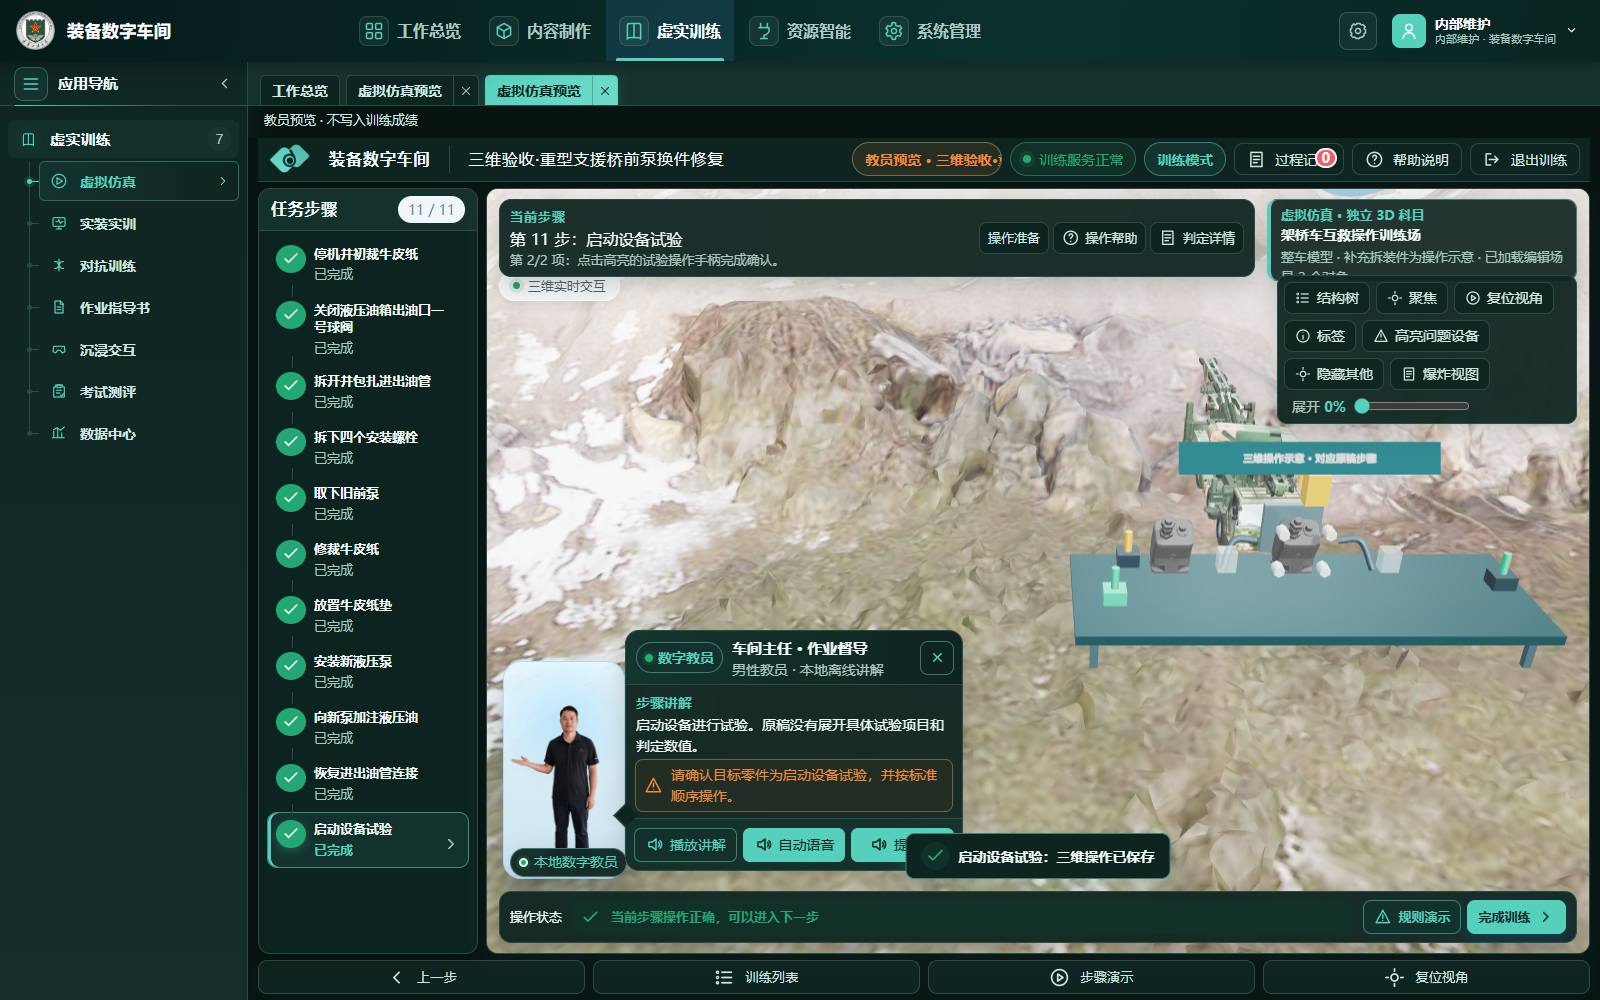1600x1000 pixels.
Task: Toggle 自动语音 auto voice
Action: (x=794, y=845)
